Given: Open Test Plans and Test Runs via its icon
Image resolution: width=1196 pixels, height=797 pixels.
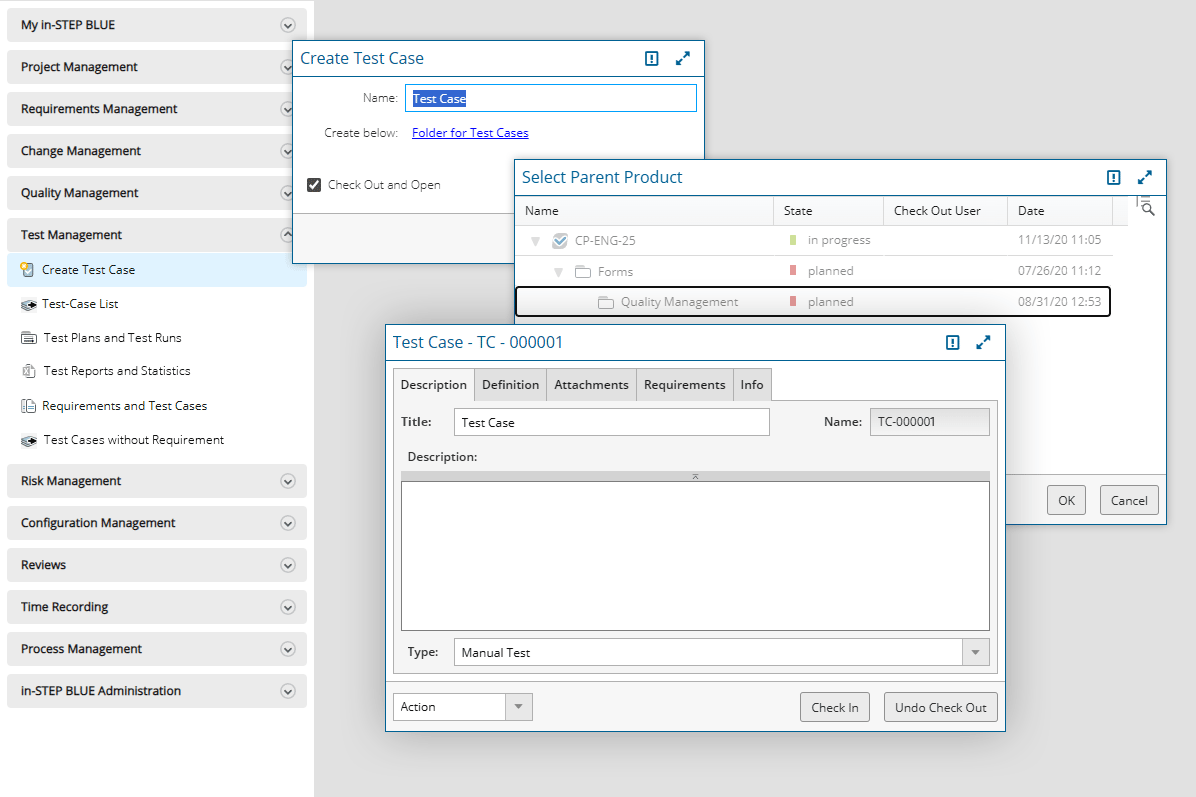Looking at the screenshot, I should coord(28,338).
